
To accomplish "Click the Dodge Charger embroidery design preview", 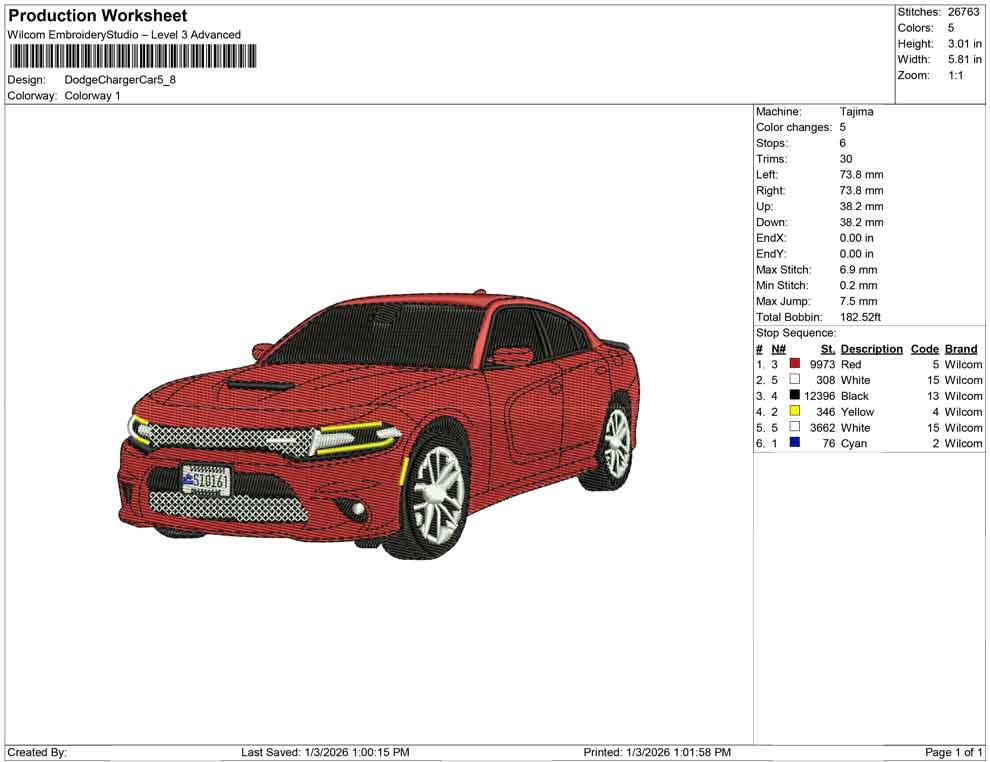I will click(x=379, y=424).
